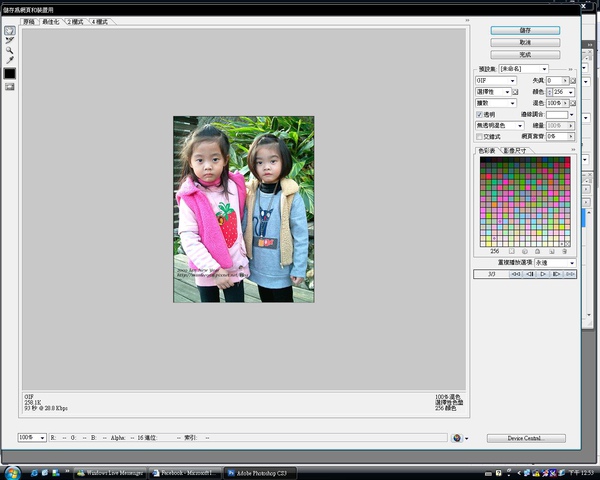Open color table panel options menu arrows
The image size is (600, 480).
[573, 150]
